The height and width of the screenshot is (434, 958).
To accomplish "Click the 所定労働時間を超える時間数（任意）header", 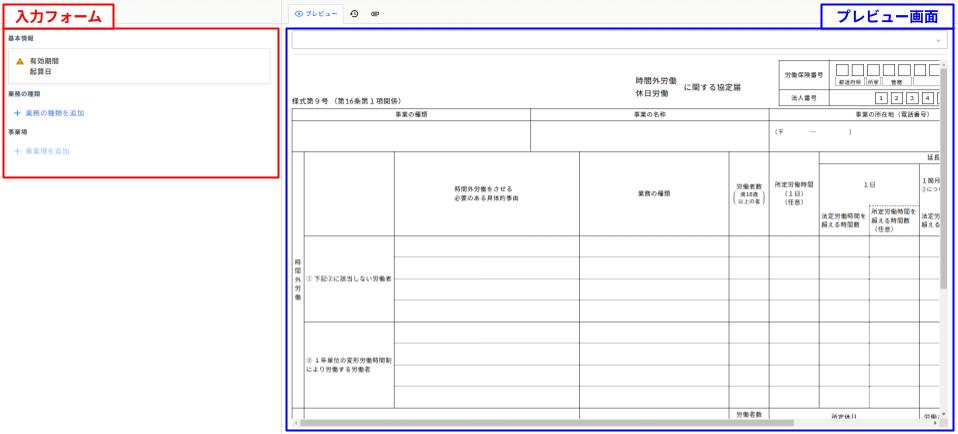I will (894, 220).
